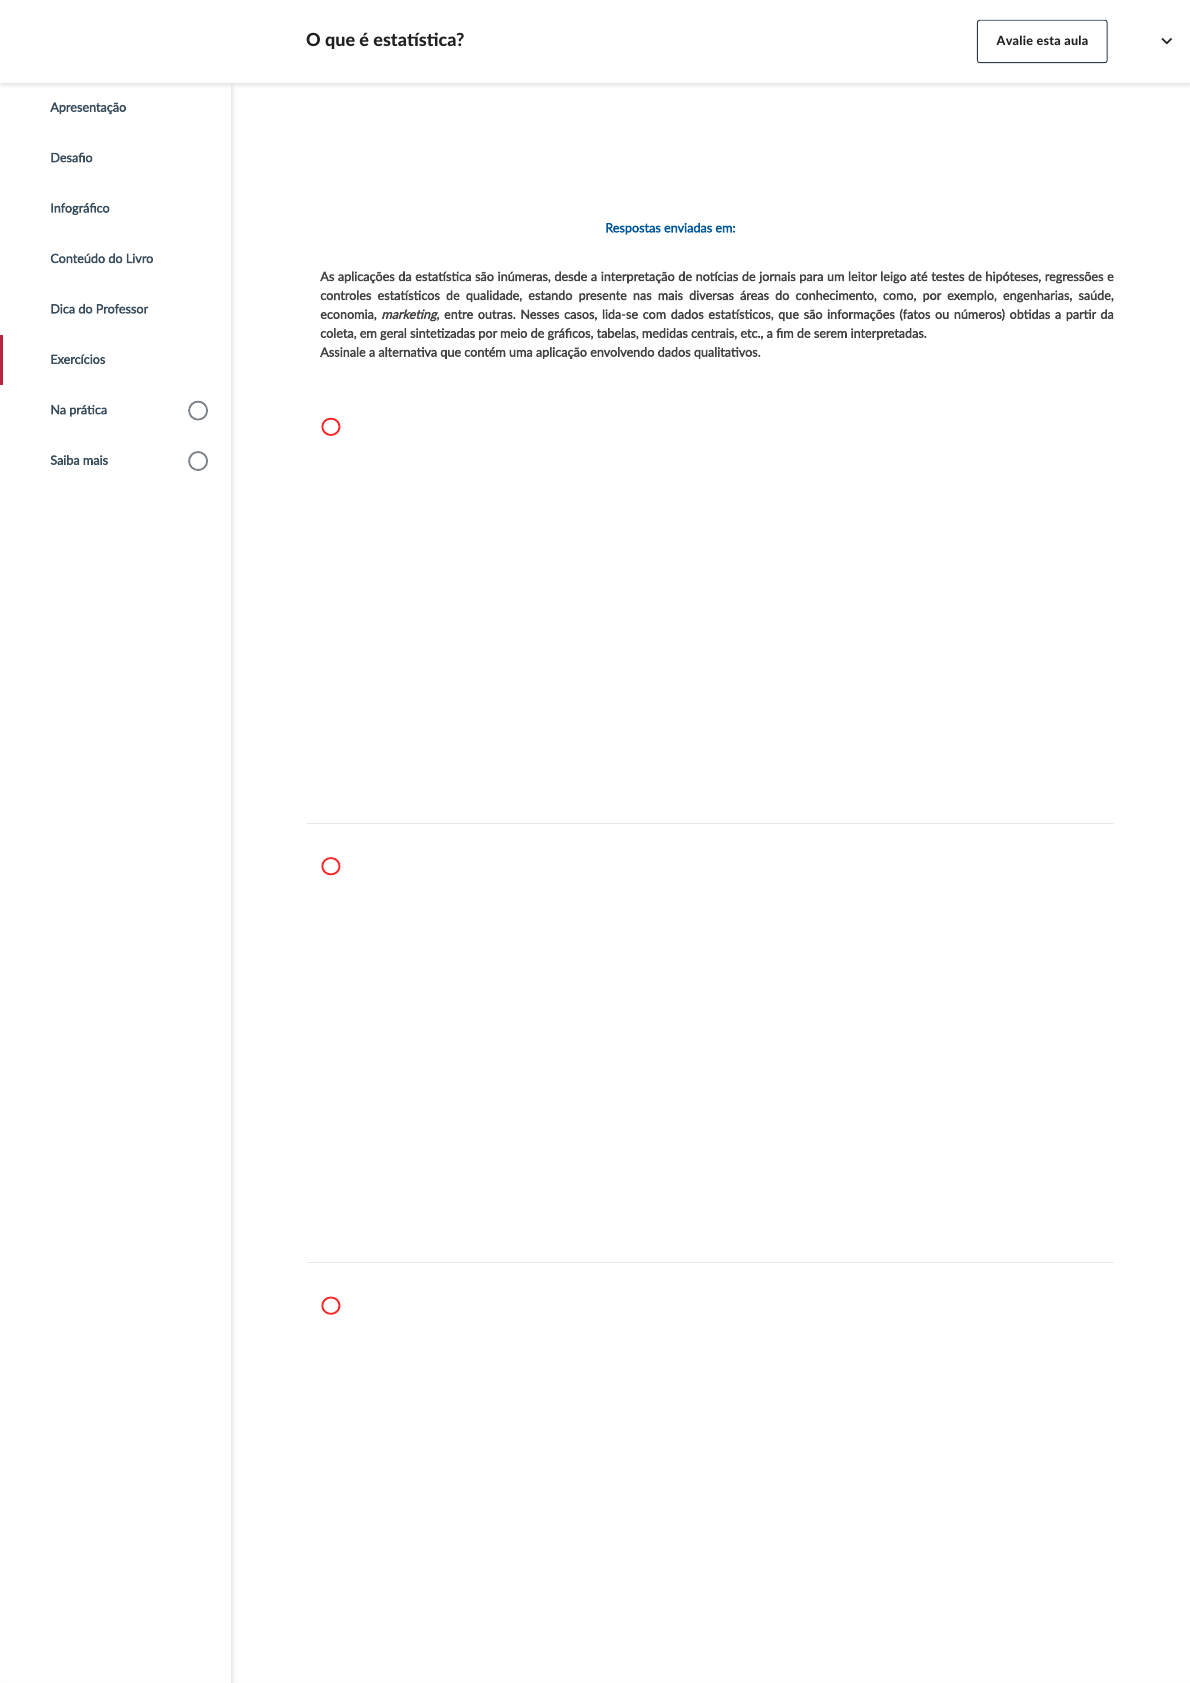
Task: Open the Saiba mais section
Action: 79,461
